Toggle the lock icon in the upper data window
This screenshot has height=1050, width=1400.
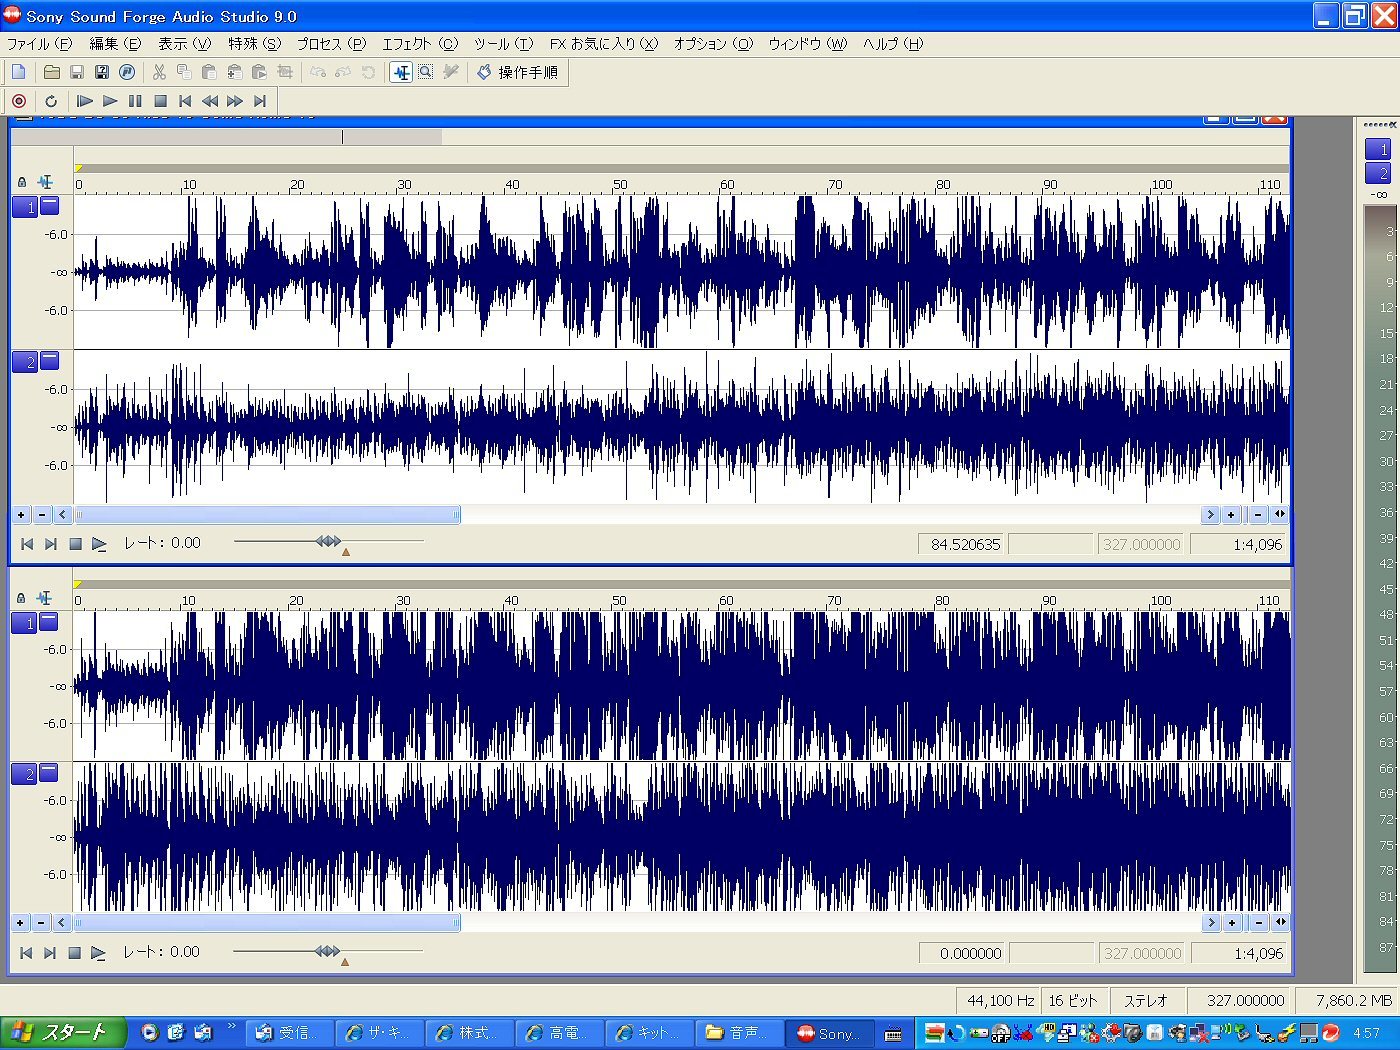(22, 182)
